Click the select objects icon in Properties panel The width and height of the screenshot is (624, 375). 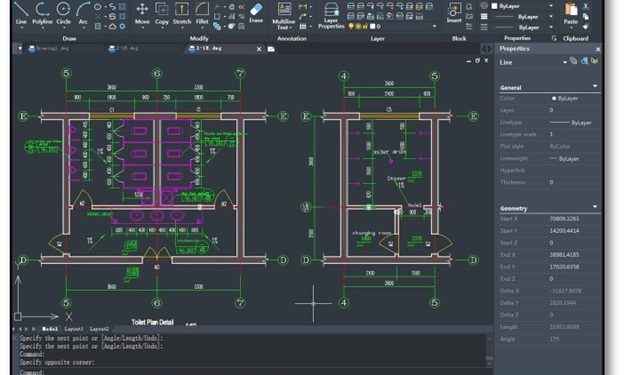click(584, 61)
